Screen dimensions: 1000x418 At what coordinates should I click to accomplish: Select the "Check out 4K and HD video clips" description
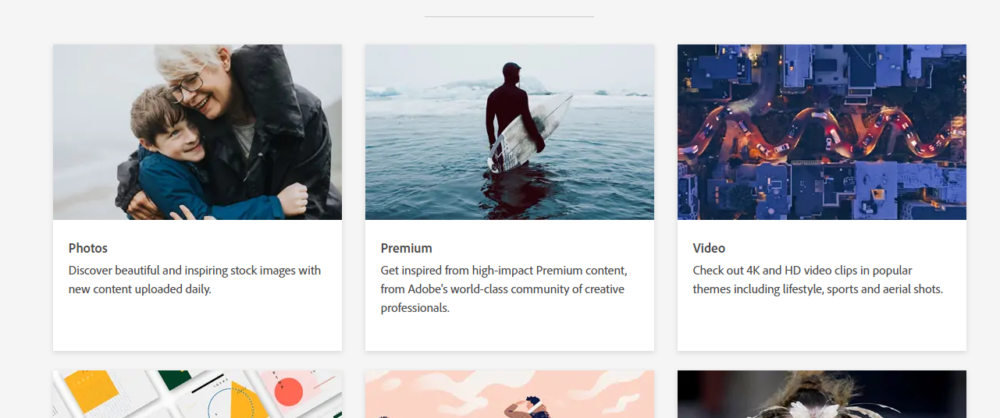817,280
